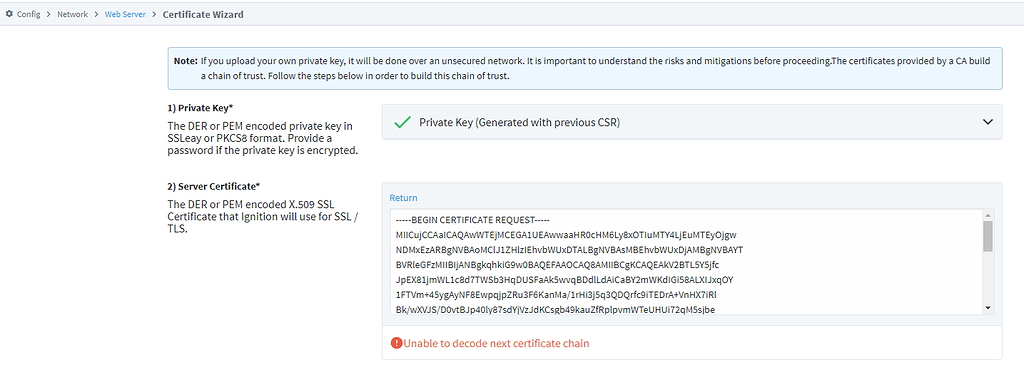Screen dimensions: 1024x370
Task: Click the 1) Private Key heading
Action: point(206,108)
